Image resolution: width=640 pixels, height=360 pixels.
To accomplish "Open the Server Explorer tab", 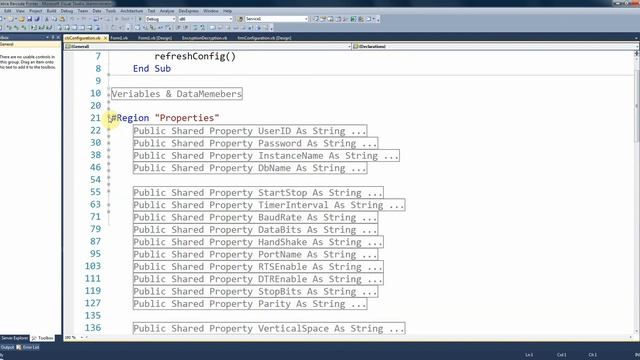I will click(14, 338).
